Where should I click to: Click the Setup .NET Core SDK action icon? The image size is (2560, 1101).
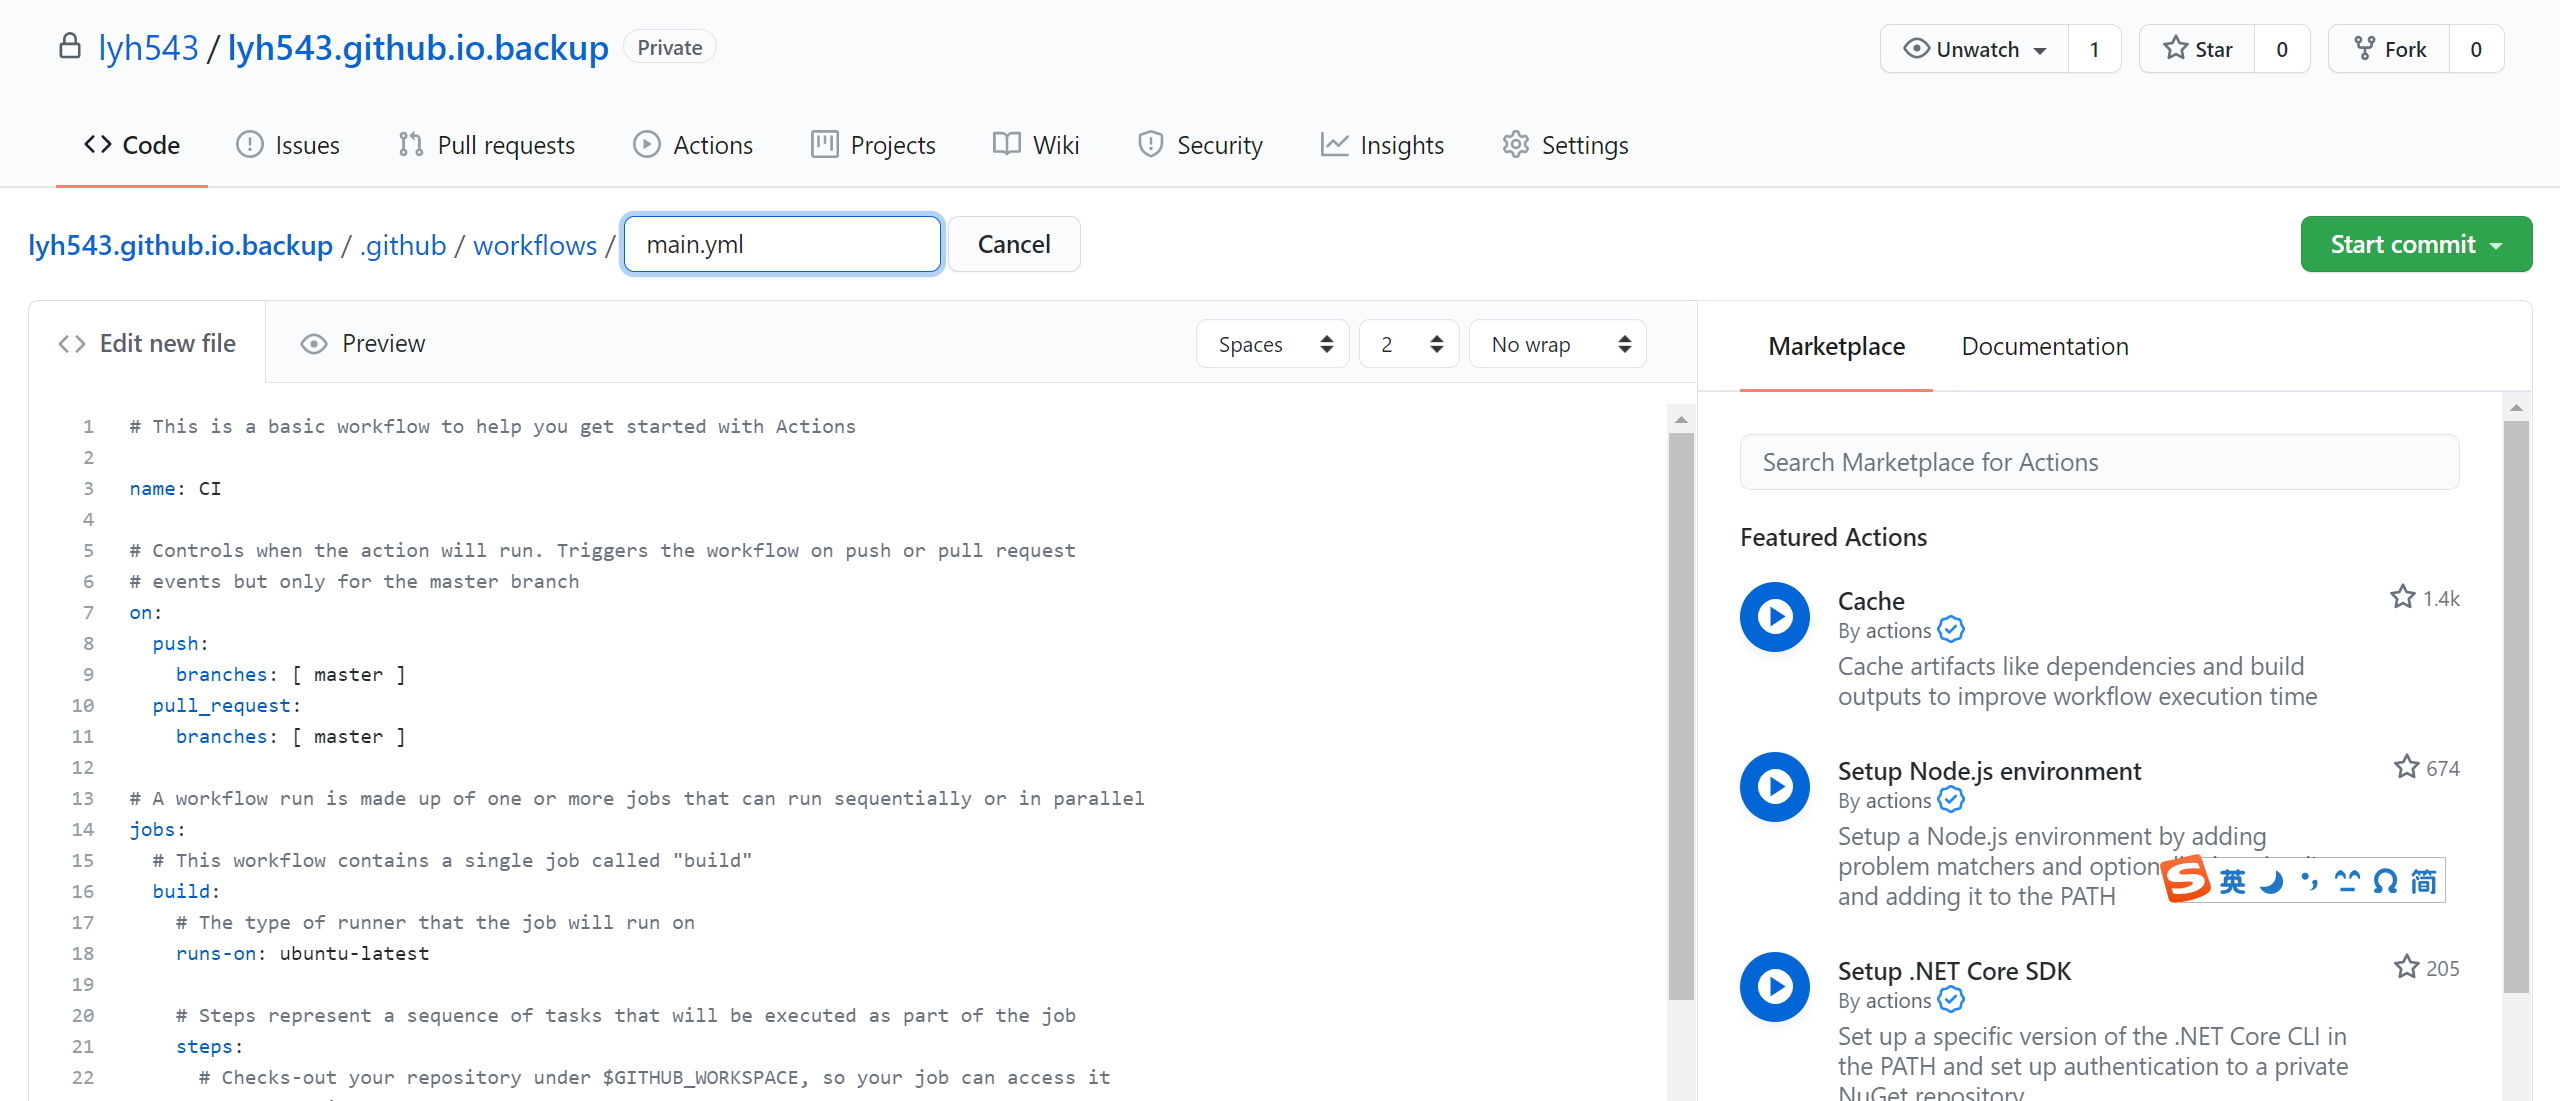(1775, 987)
